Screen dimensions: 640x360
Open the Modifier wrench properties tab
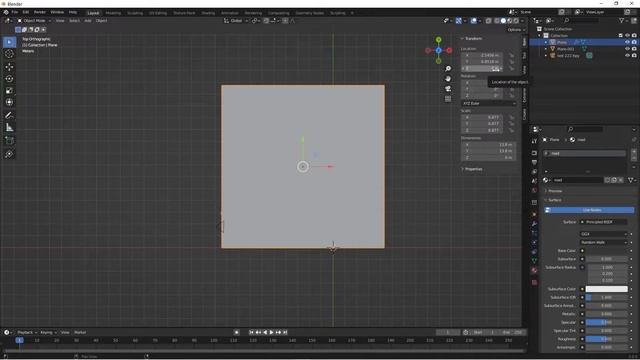pyautogui.click(x=534, y=224)
